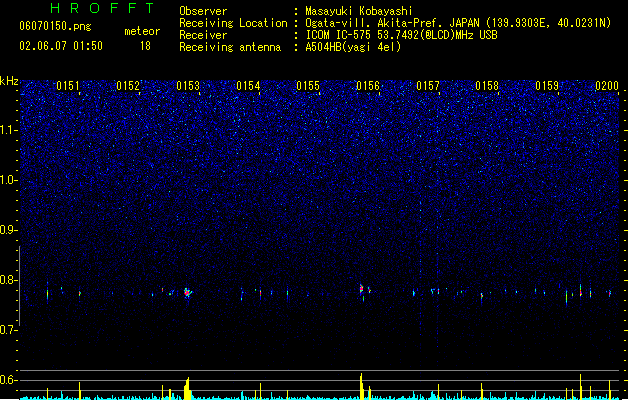Click the 0154 time marker
The width and height of the screenshot is (629, 400).
coord(248,86)
